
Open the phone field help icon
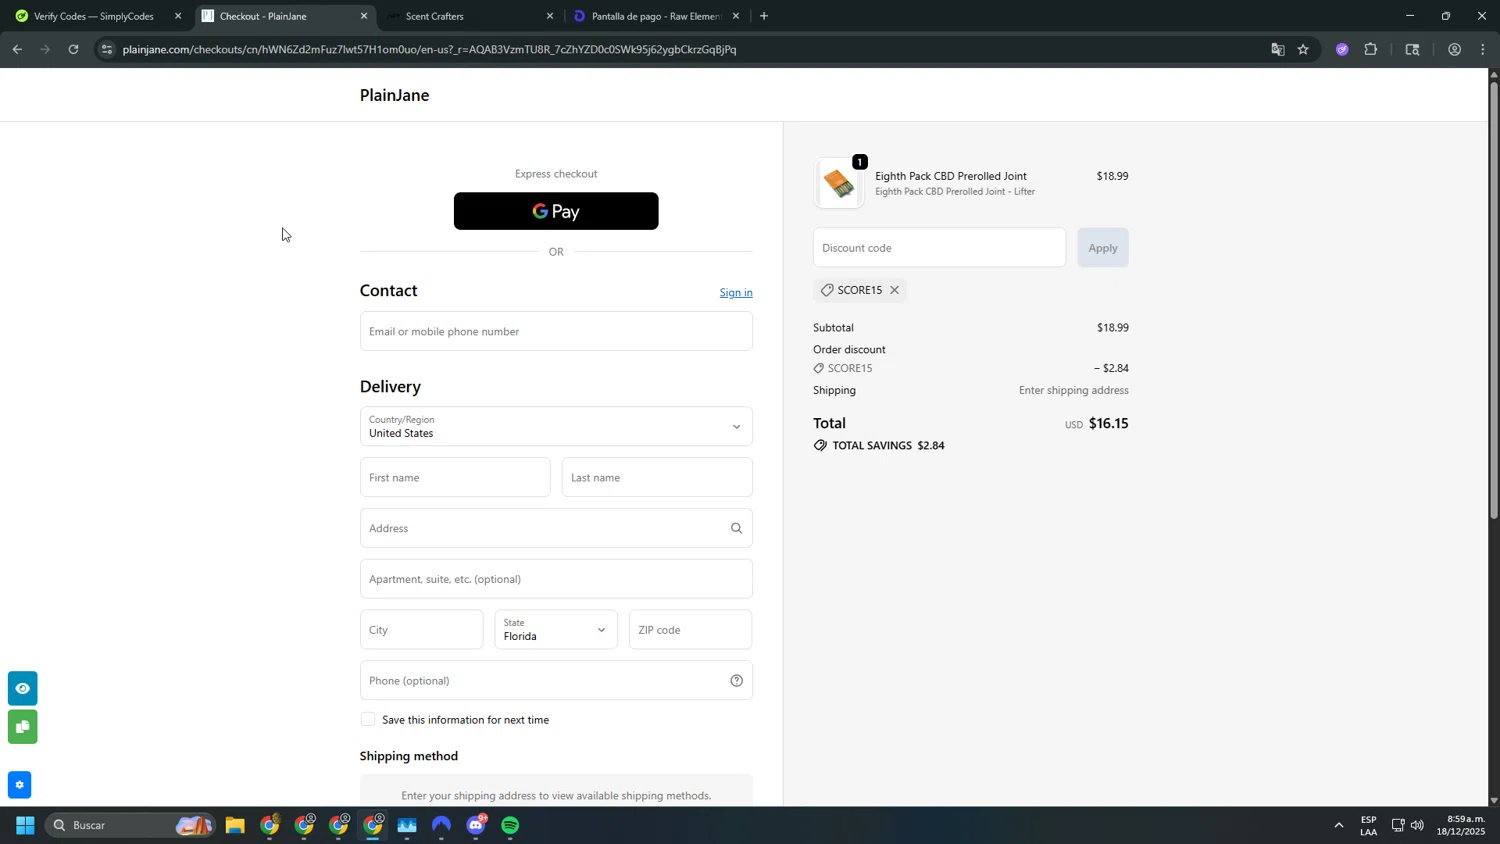point(736,680)
